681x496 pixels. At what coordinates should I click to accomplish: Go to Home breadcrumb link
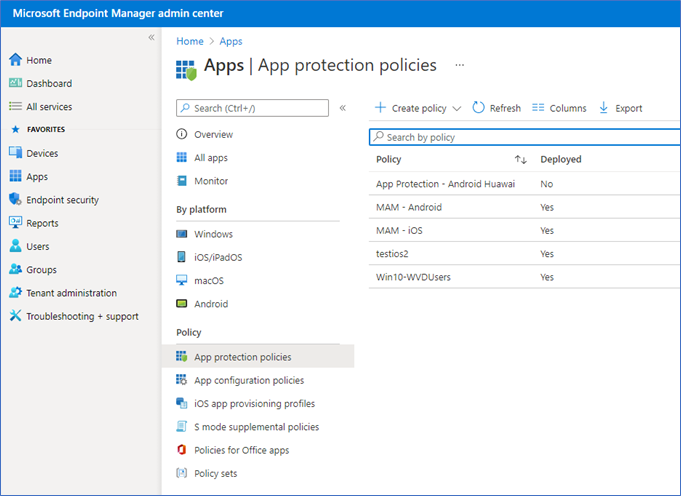tap(190, 41)
